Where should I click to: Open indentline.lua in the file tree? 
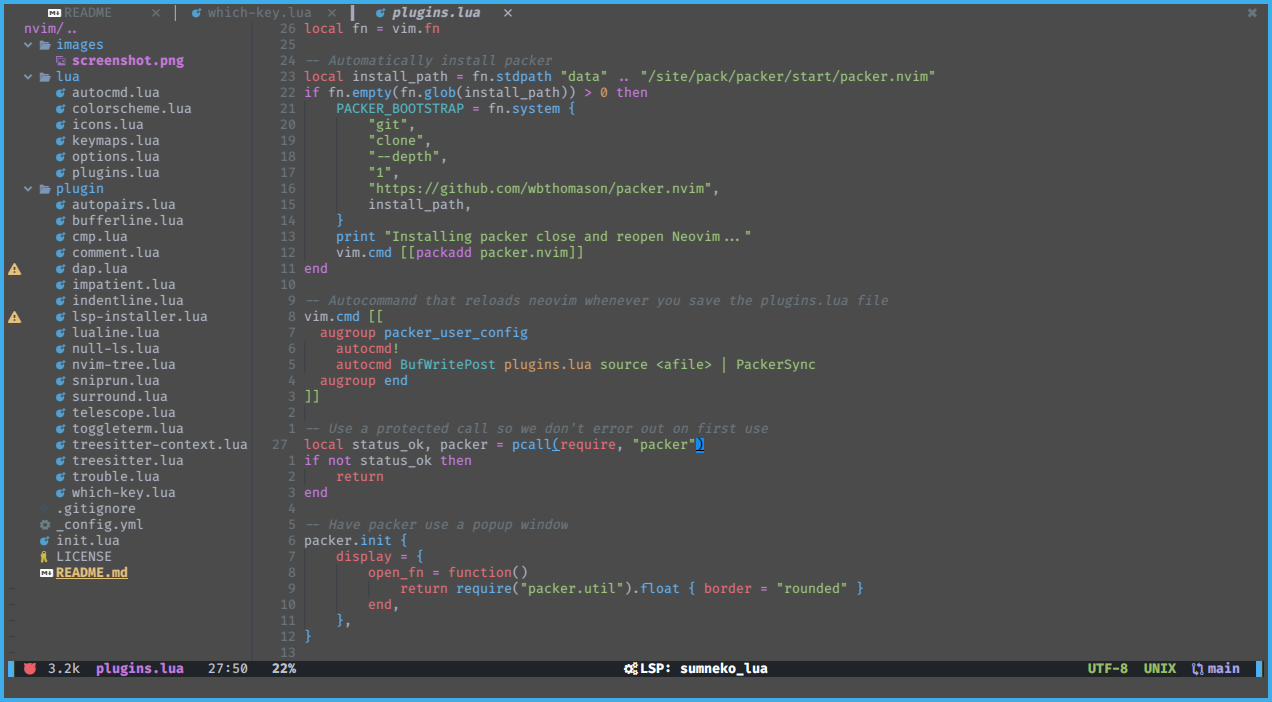[127, 301]
